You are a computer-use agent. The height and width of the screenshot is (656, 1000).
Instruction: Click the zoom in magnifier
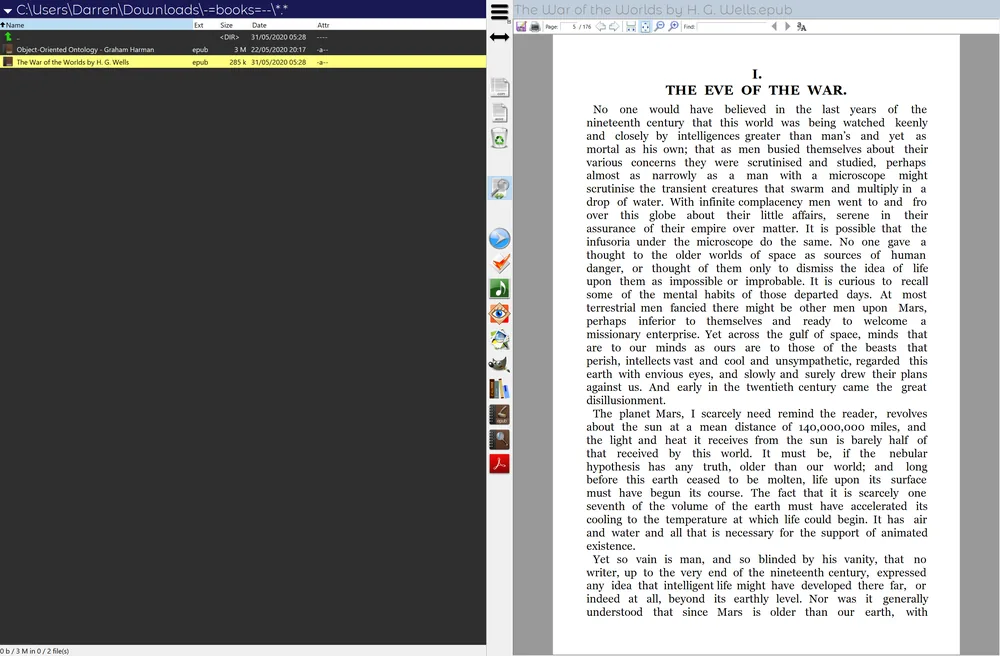pos(673,27)
